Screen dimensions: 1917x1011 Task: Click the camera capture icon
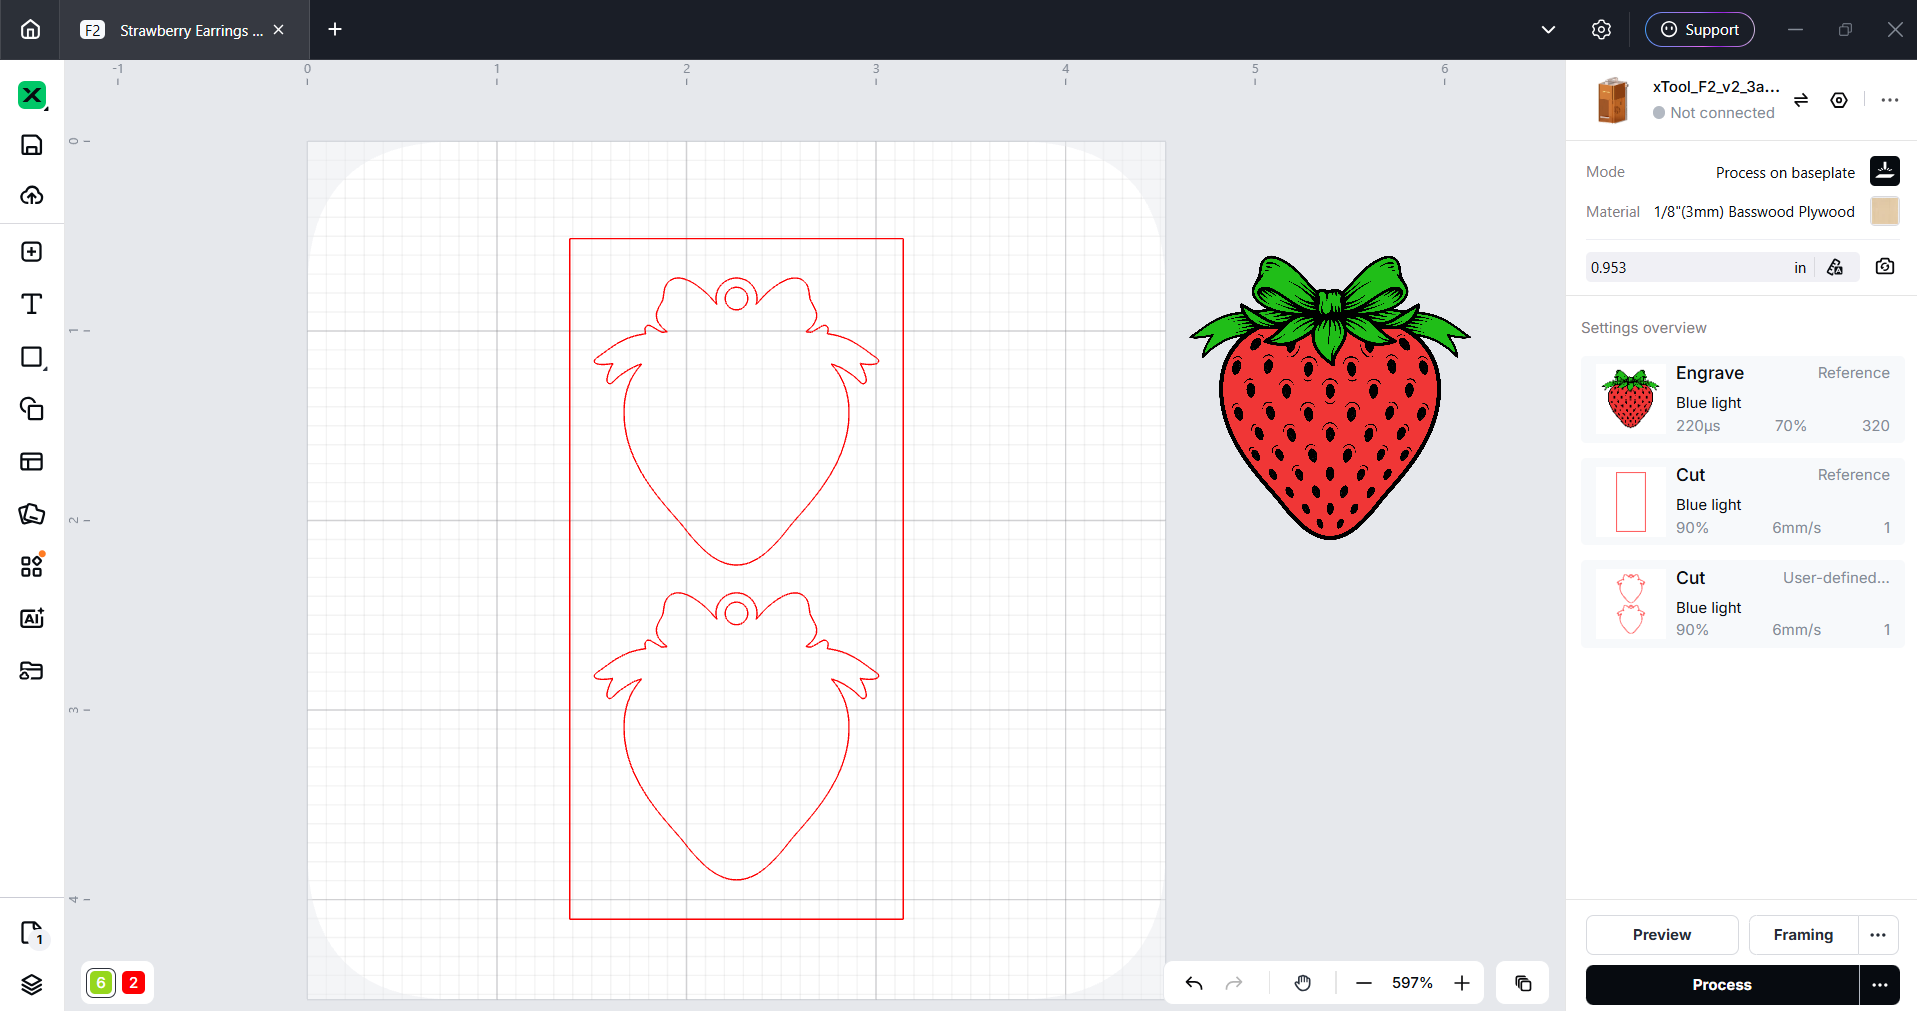(1885, 267)
